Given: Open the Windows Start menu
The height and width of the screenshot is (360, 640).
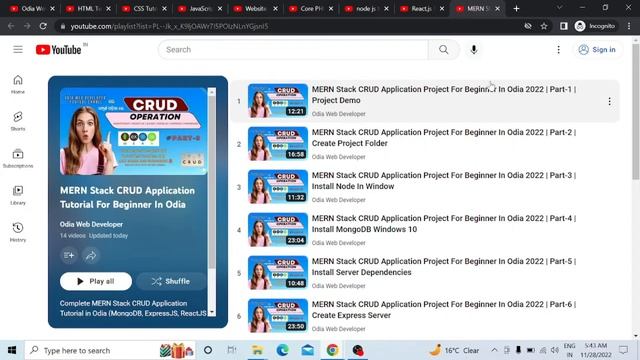Looking at the screenshot, I should [12, 350].
